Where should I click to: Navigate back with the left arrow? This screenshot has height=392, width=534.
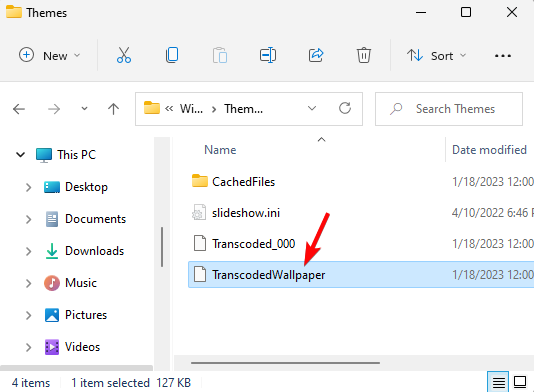tap(19, 109)
